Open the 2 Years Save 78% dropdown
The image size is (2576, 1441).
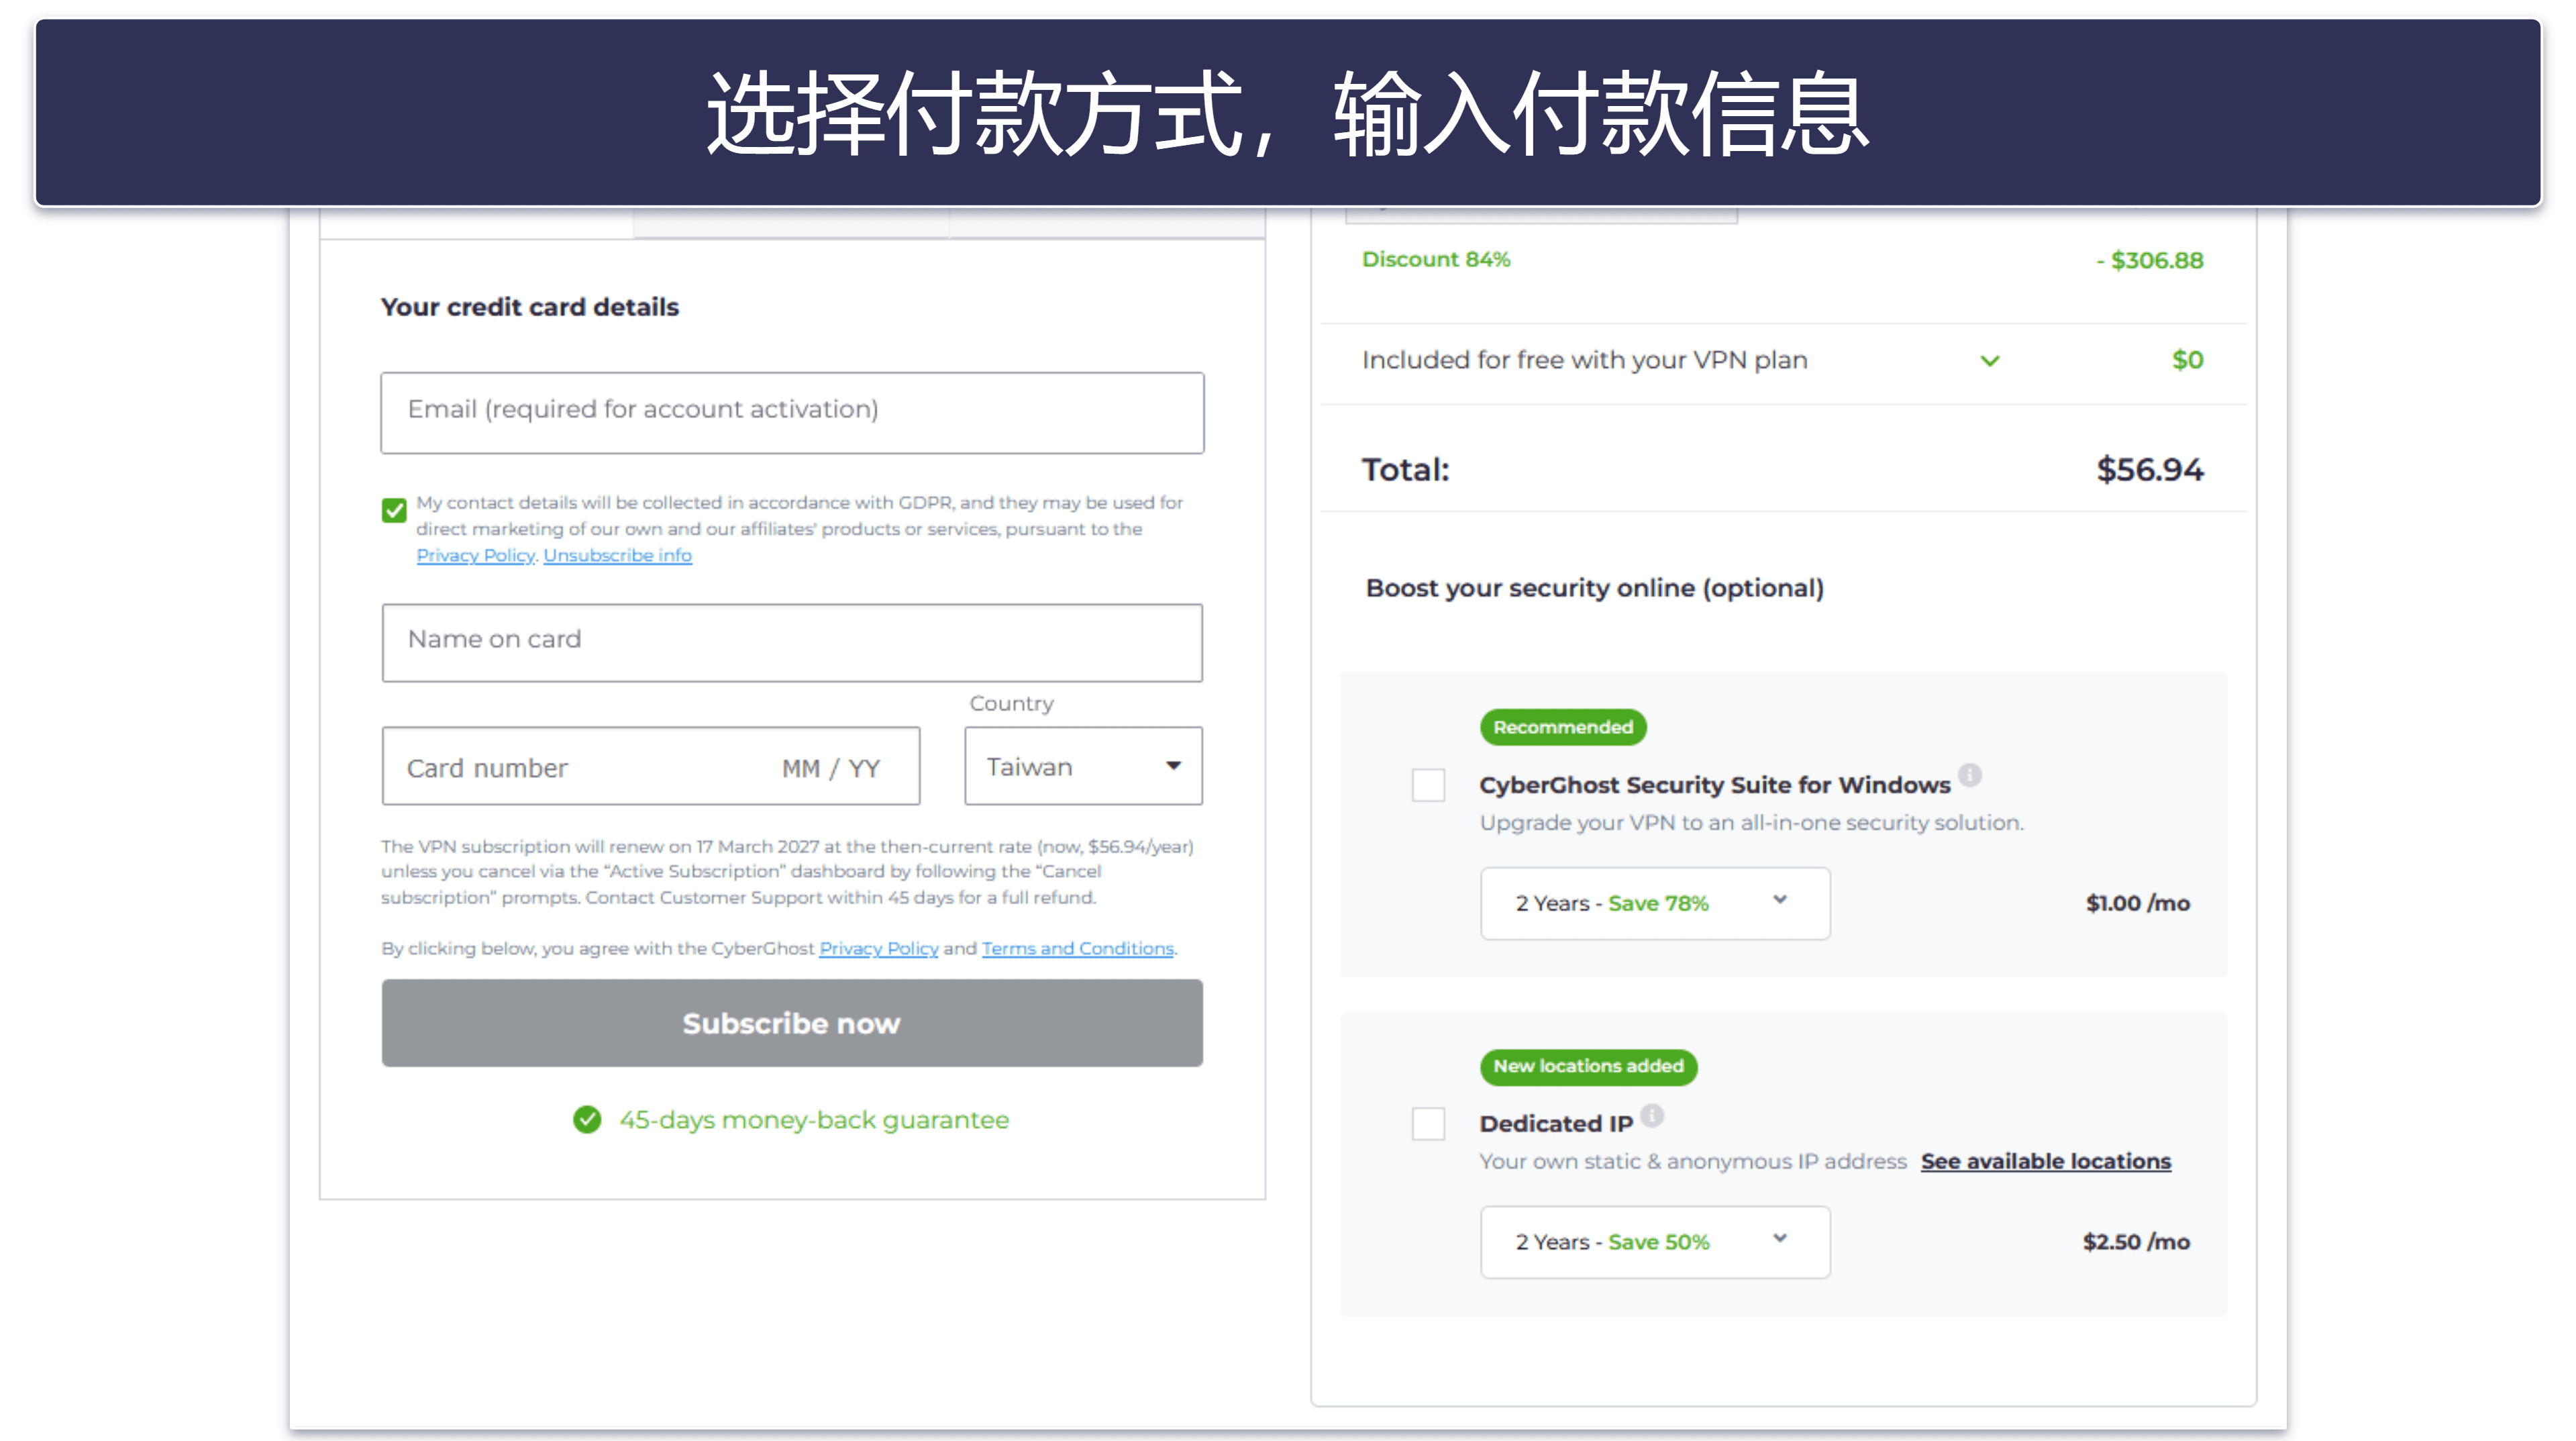(1655, 903)
